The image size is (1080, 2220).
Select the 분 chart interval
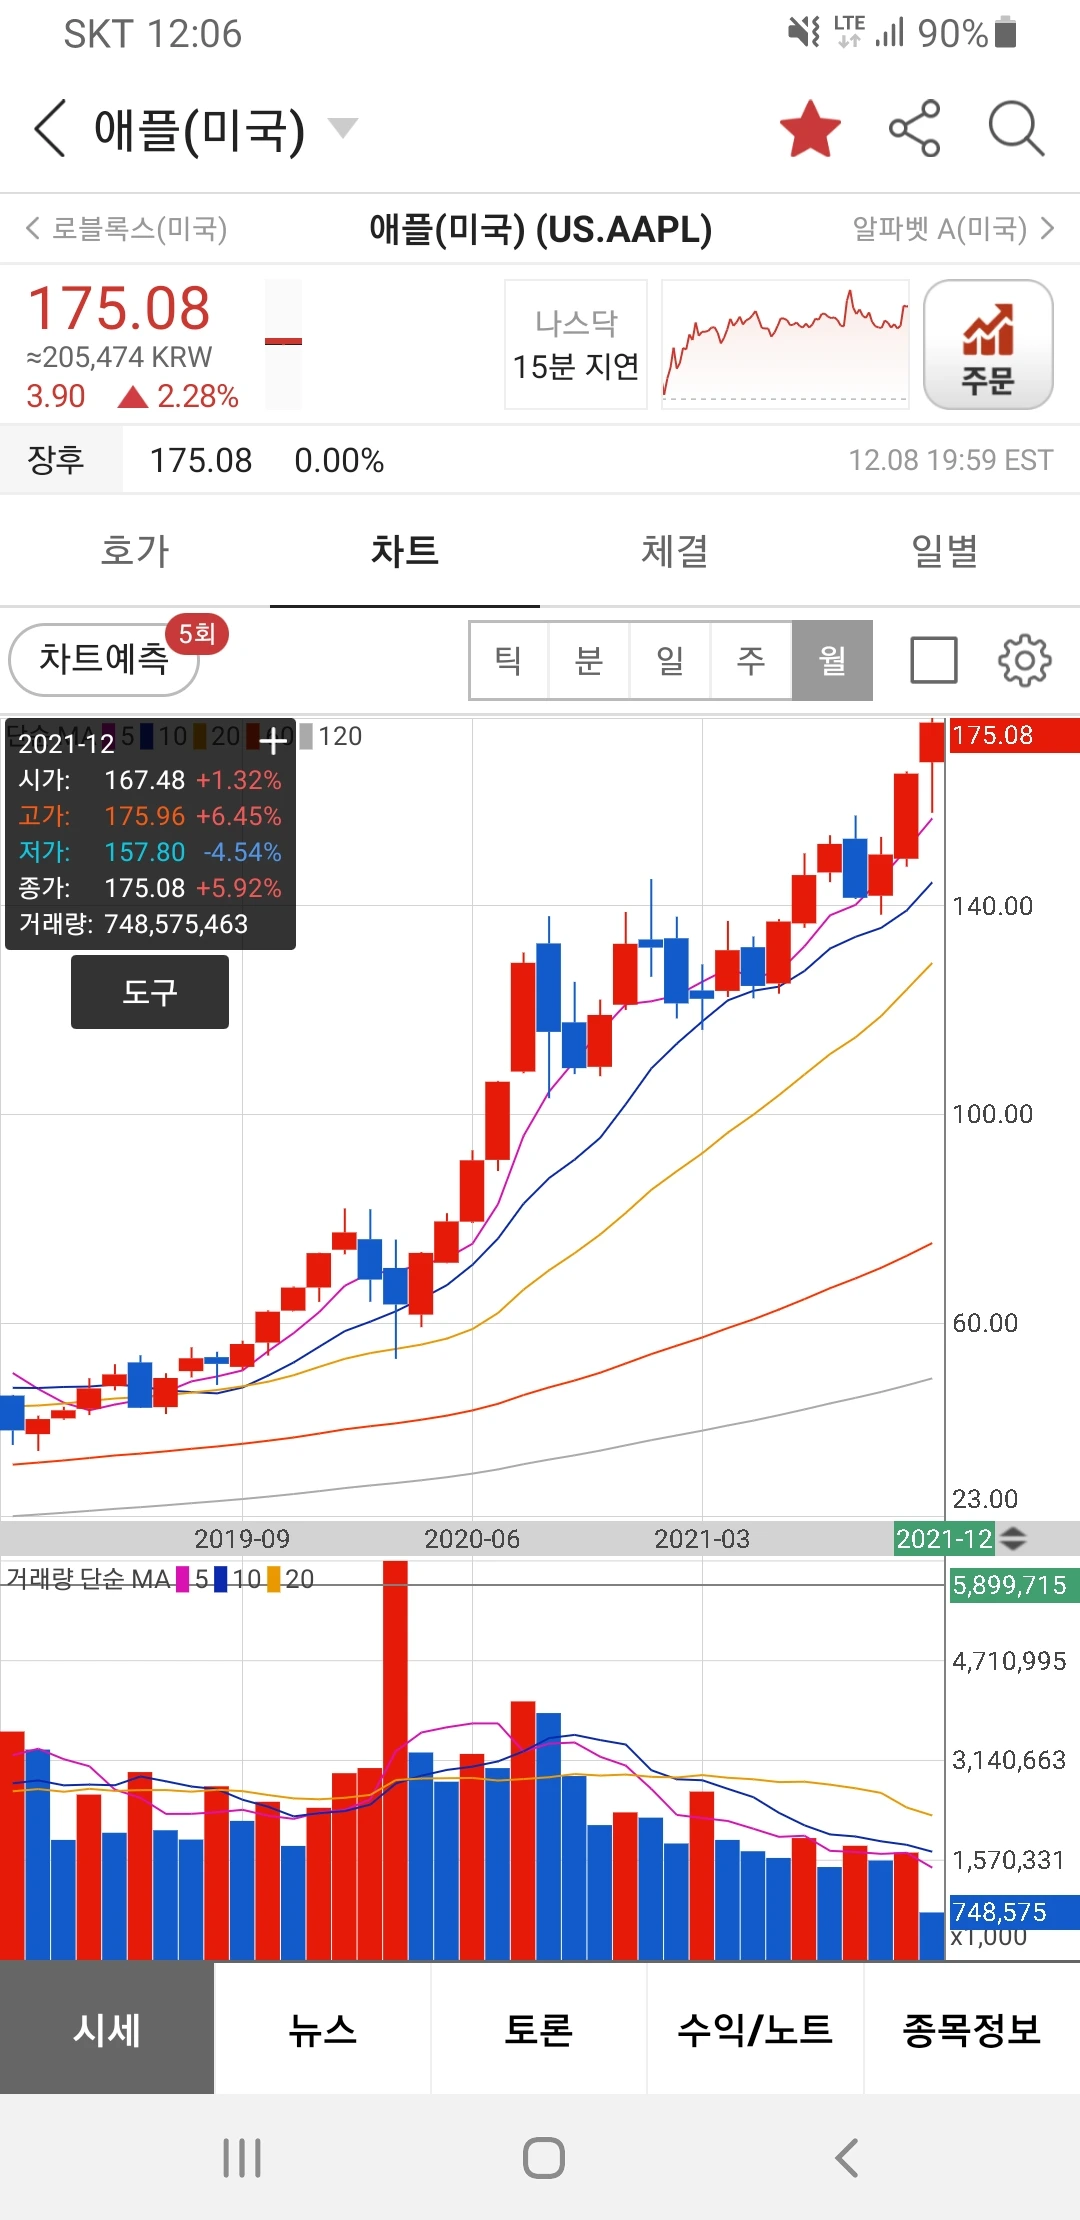pyautogui.click(x=589, y=660)
